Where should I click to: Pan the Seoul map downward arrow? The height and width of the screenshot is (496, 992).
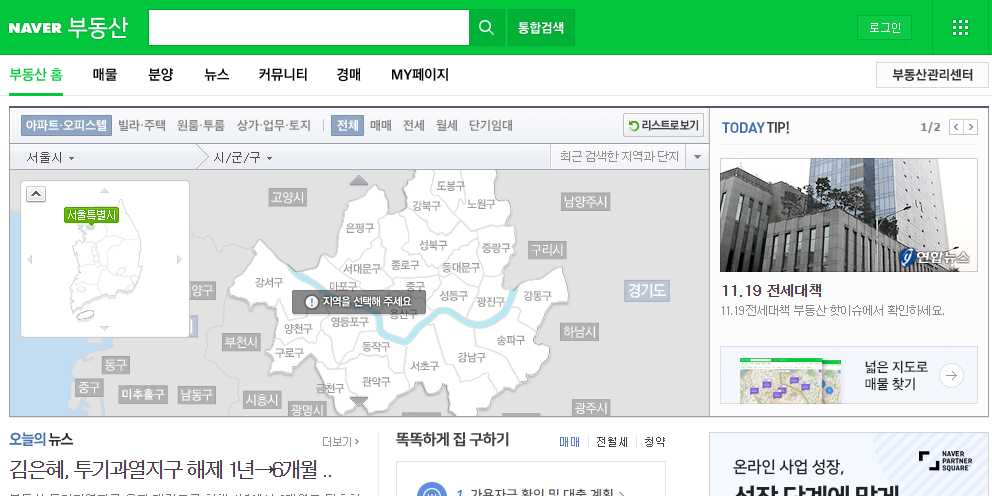click(x=359, y=401)
